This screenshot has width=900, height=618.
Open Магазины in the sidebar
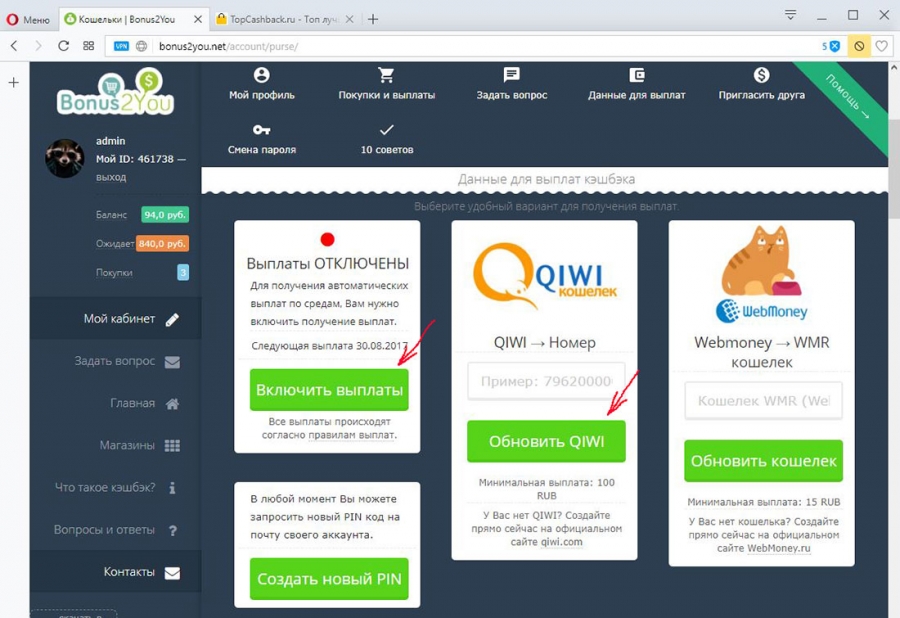click(116, 445)
